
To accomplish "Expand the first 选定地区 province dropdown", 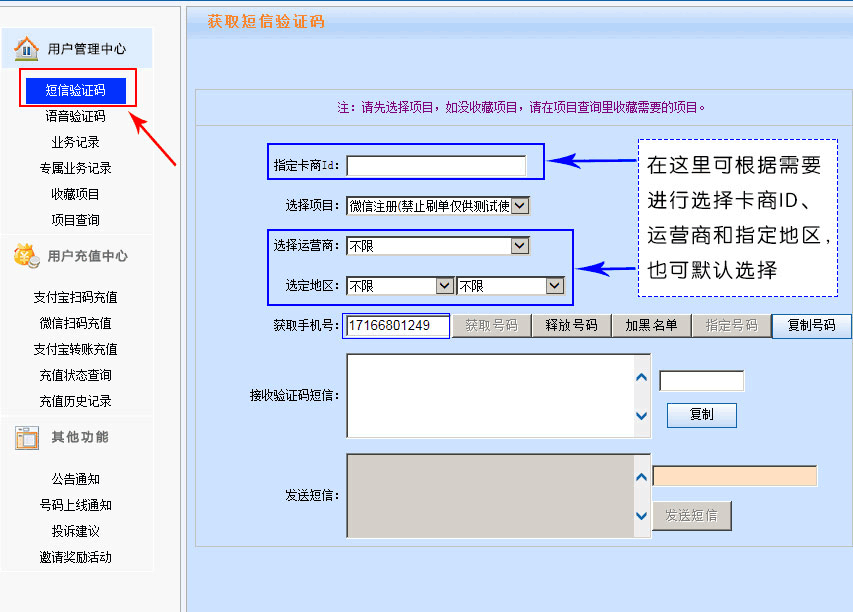I will click(444, 286).
